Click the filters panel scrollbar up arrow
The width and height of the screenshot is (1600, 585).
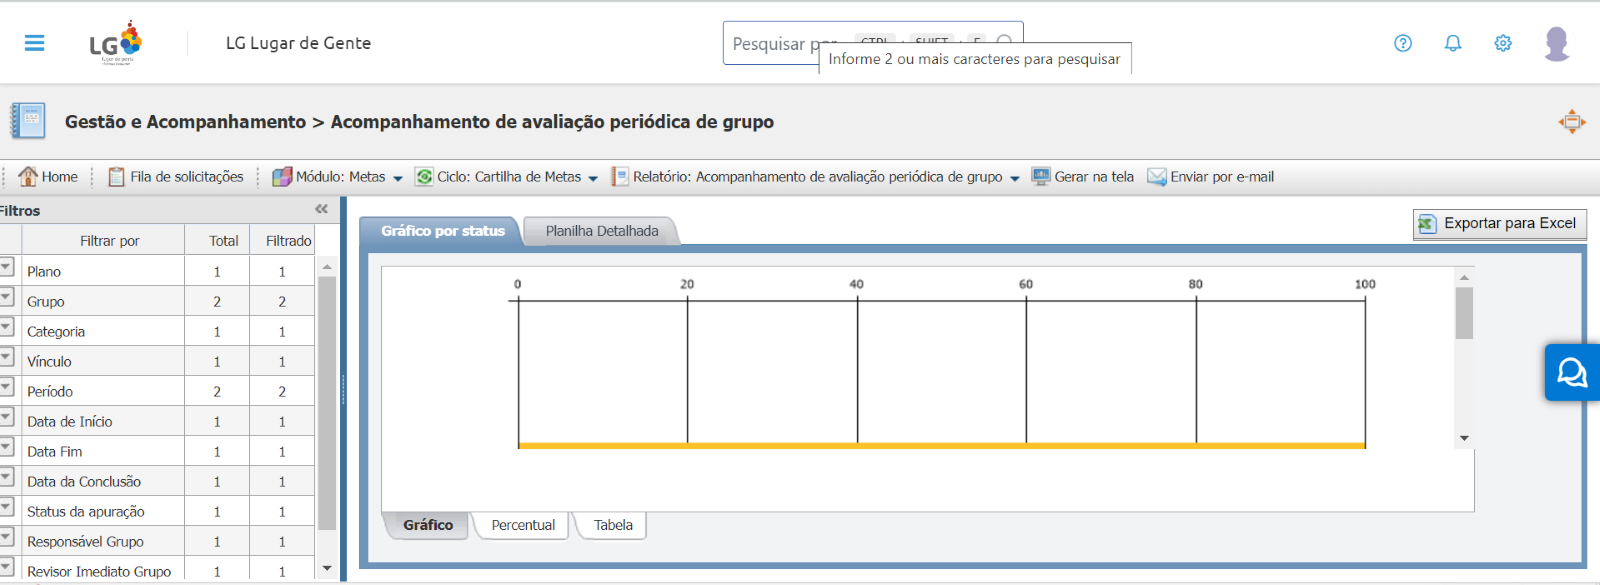pos(327,267)
